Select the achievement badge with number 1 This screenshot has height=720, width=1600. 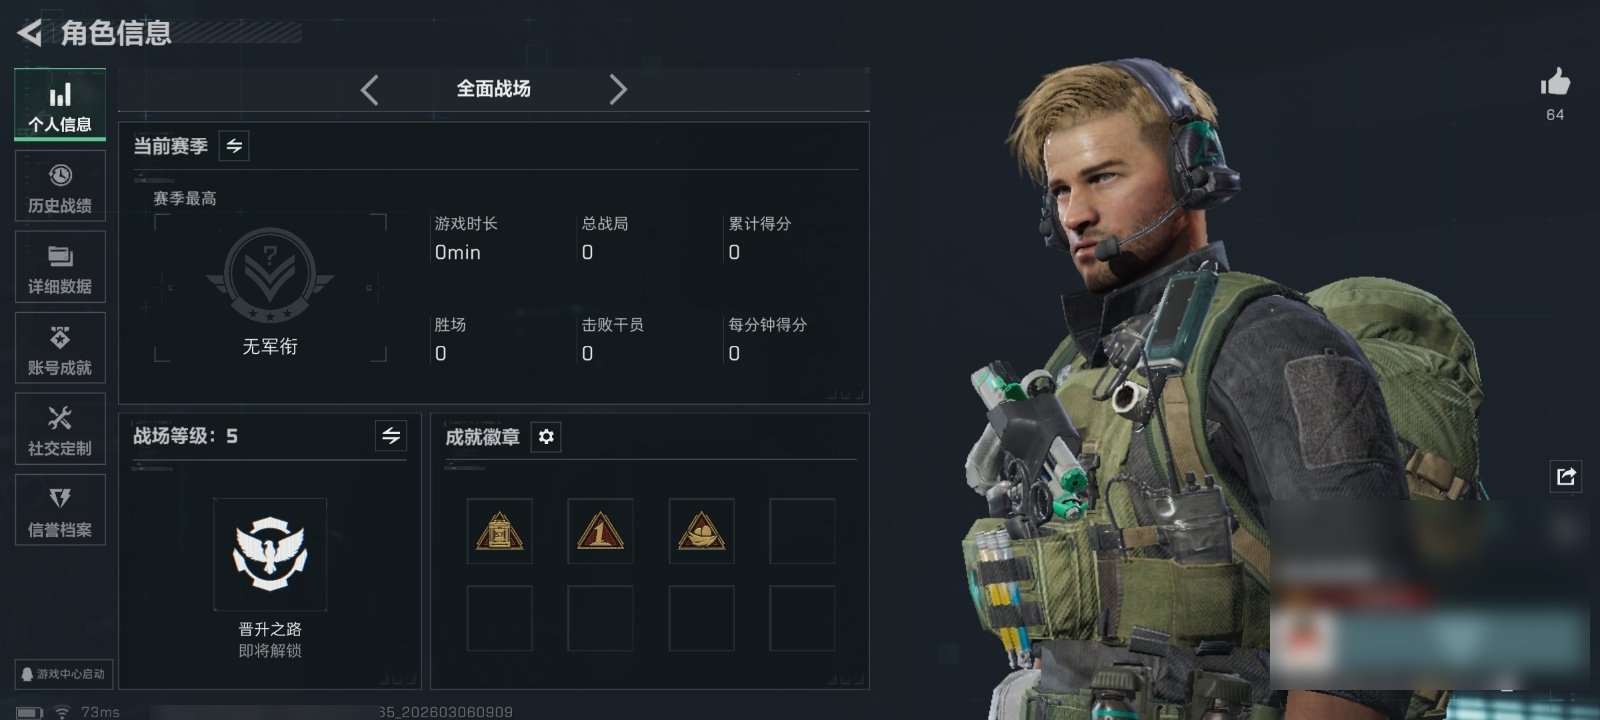pyautogui.click(x=600, y=531)
